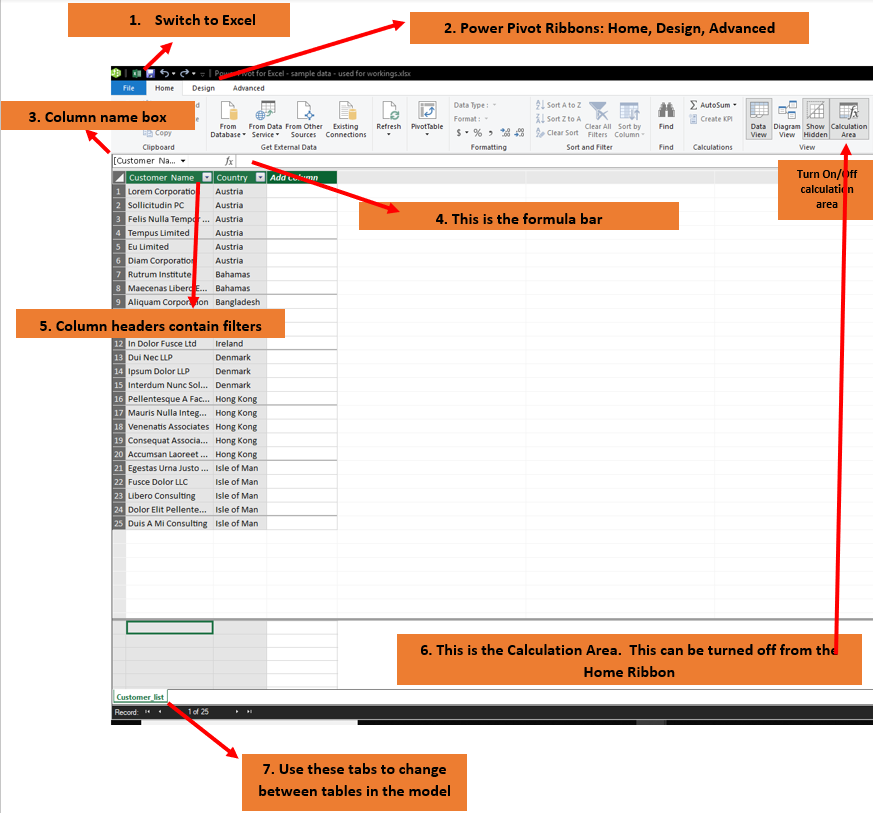Click the Power Pivot app icon
The image size is (873, 813).
point(116,73)
